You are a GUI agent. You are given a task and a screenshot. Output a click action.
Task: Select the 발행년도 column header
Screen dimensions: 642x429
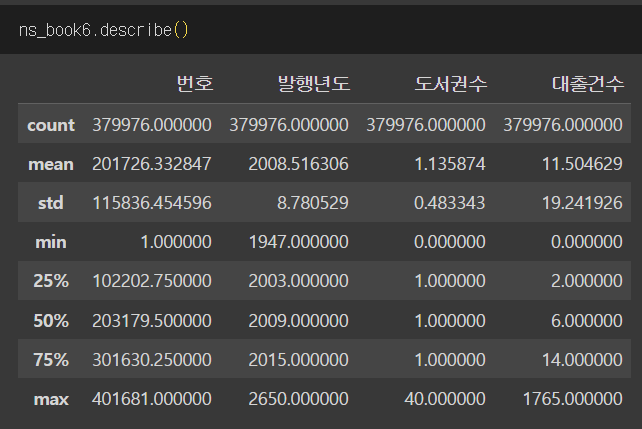point(314,84)
